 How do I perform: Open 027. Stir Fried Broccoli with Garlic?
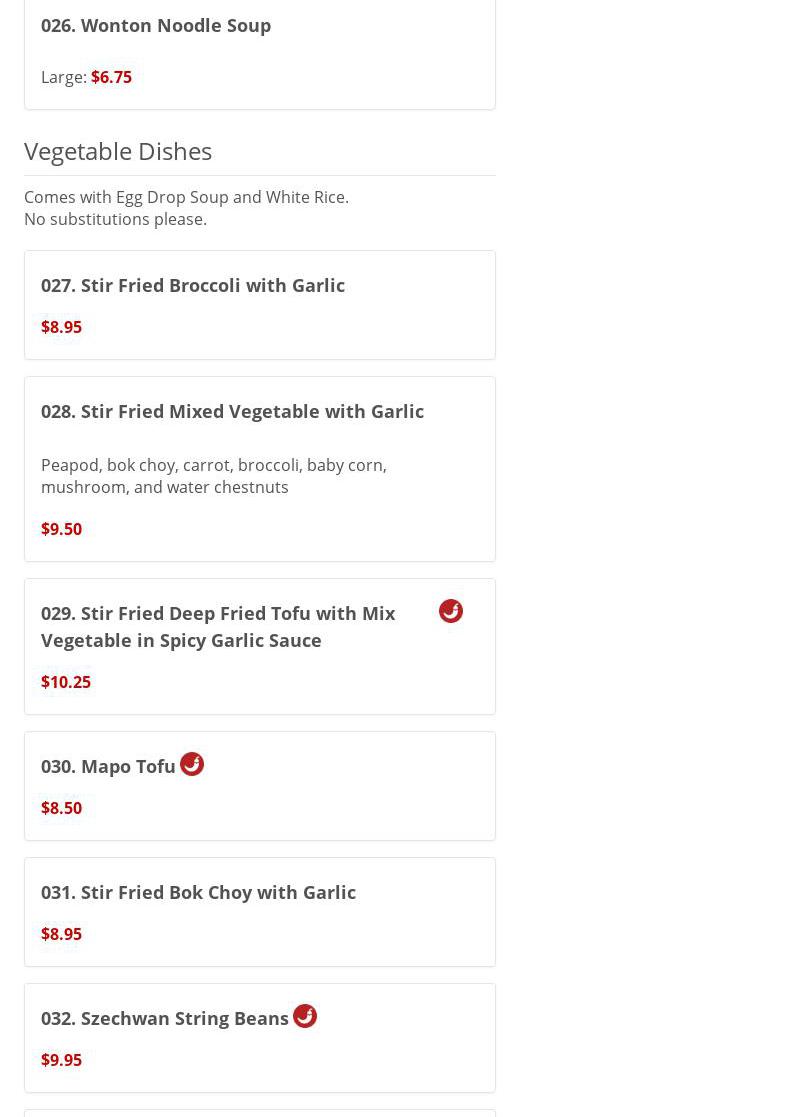pos(193,285)
